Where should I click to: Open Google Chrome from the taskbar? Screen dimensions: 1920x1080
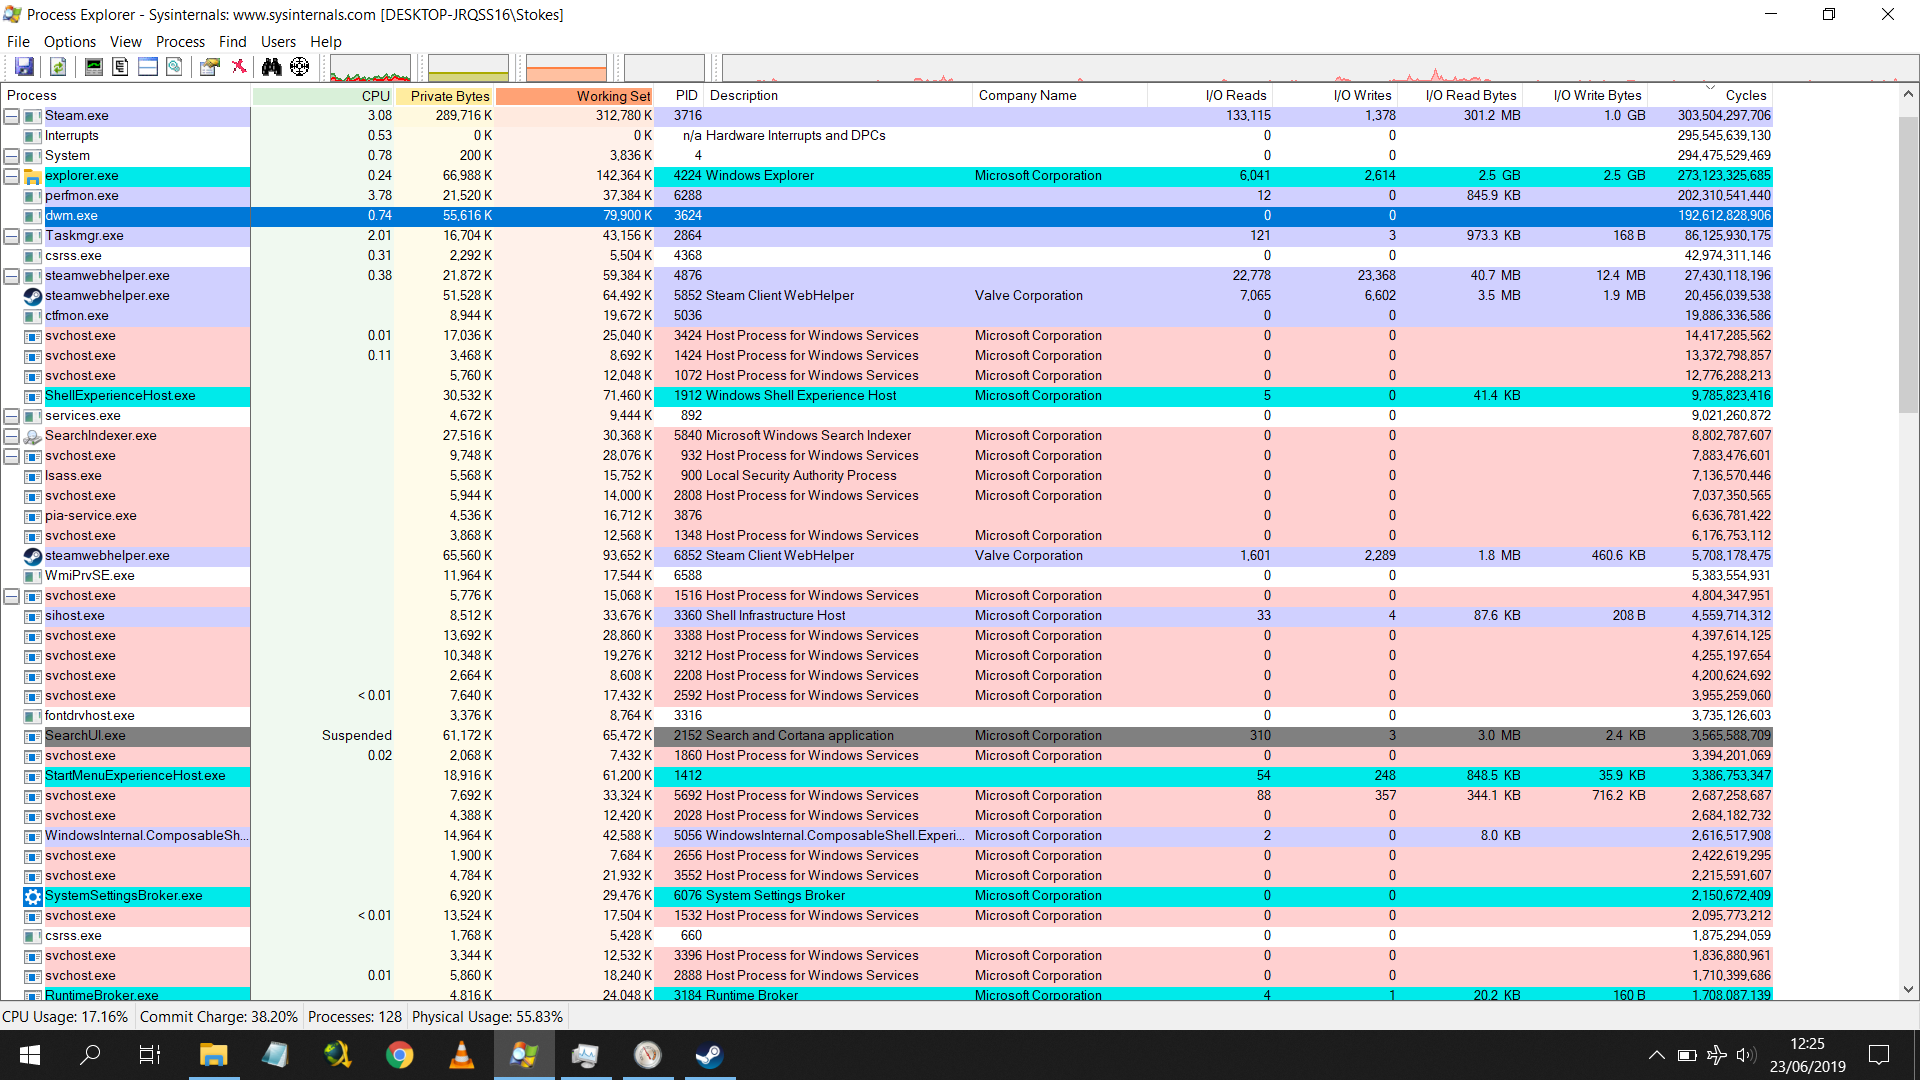[399, 1055]
